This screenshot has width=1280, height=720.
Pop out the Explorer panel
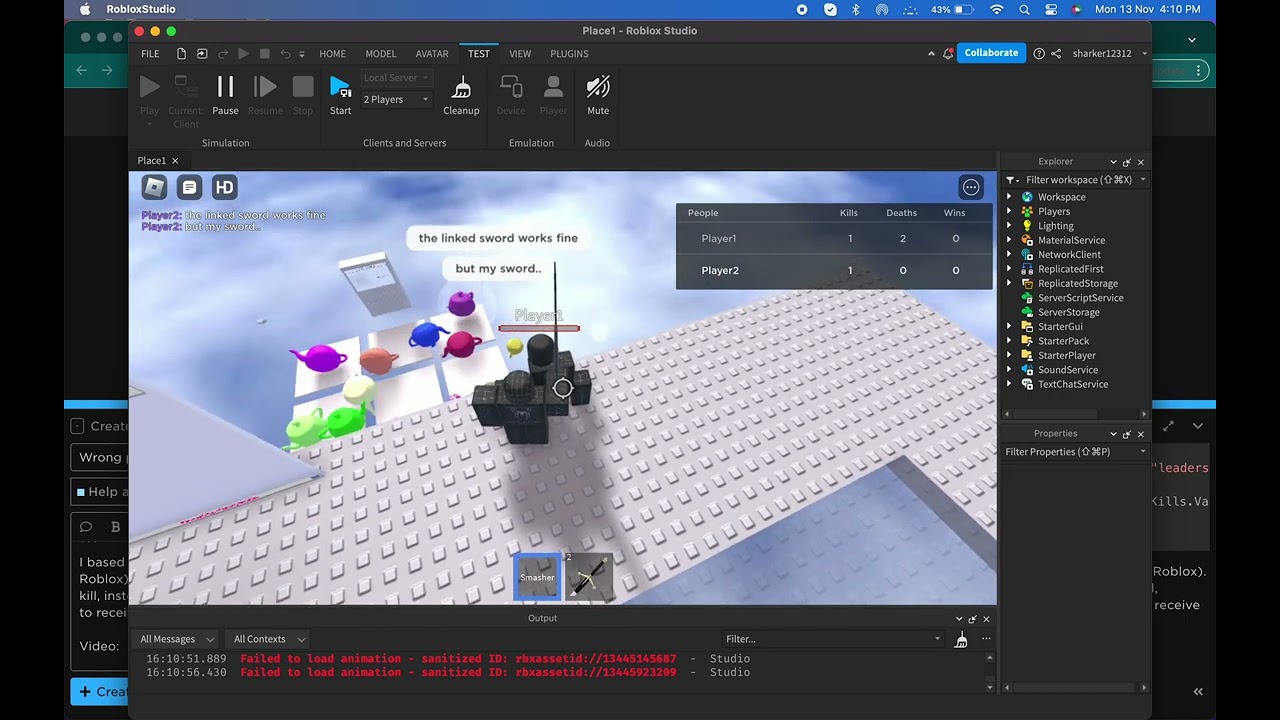[1127, 162]
